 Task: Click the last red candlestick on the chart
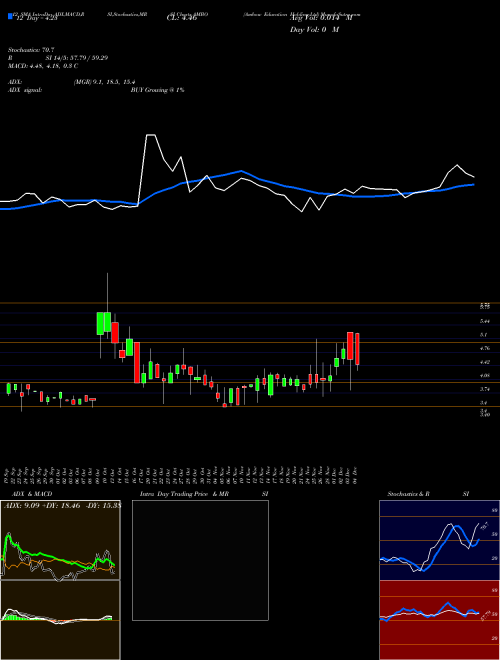(x=357, y=349)
